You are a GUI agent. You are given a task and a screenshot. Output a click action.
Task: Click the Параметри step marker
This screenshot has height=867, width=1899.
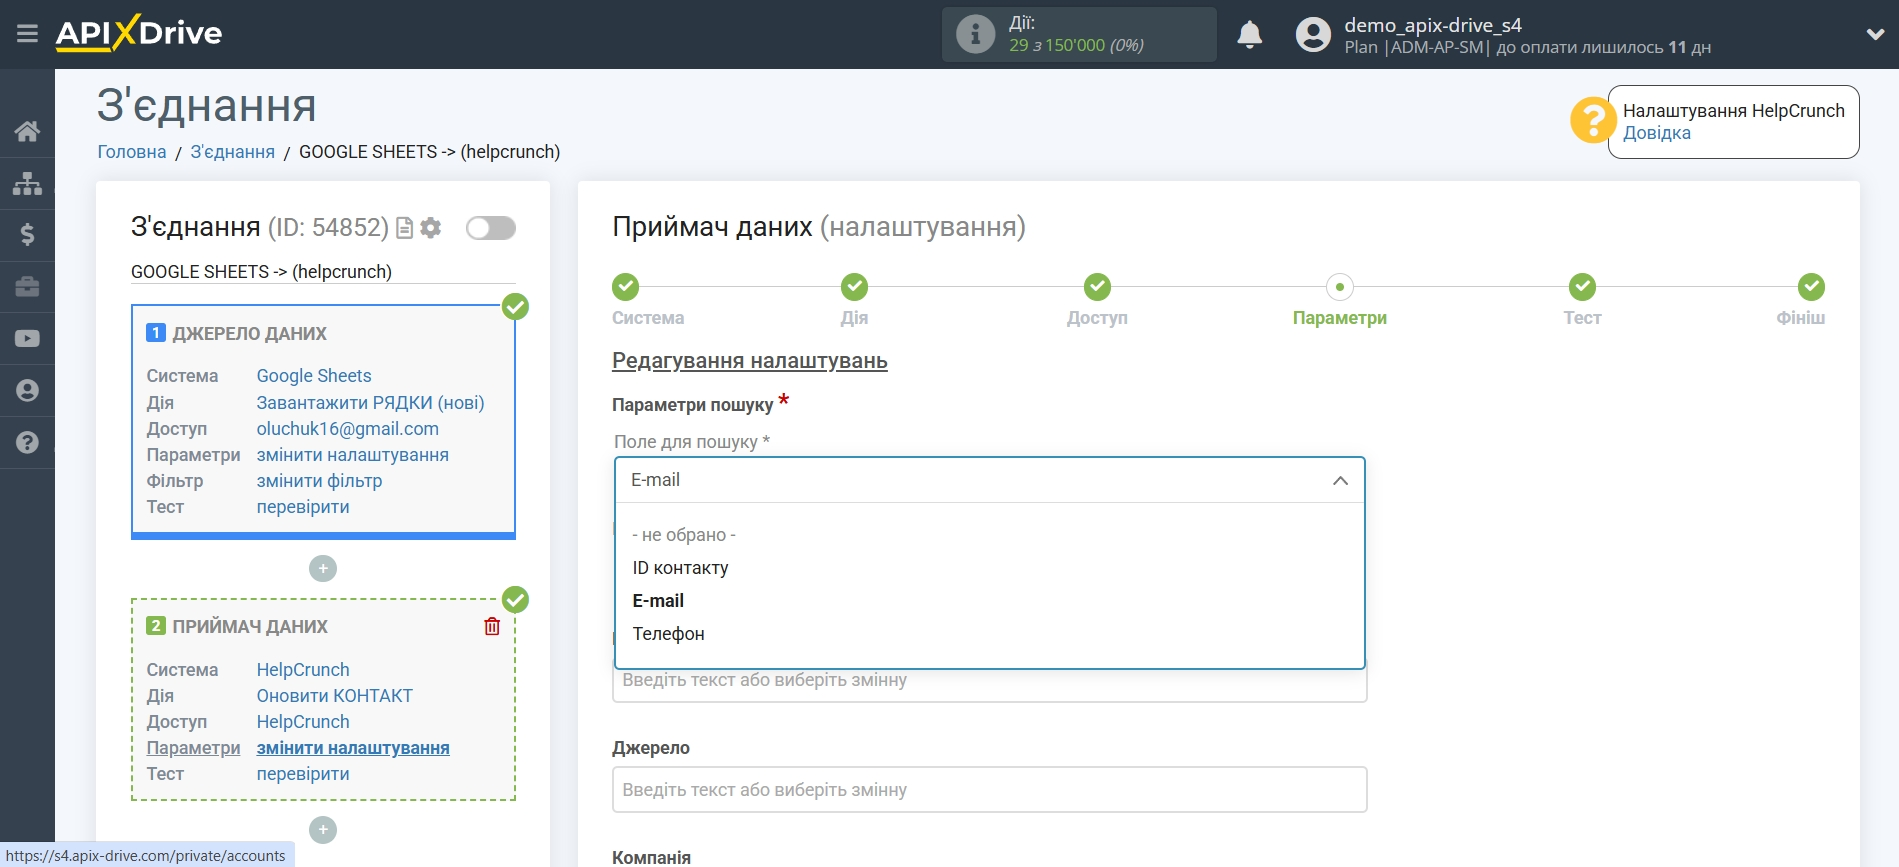(x=1340, y=287)
